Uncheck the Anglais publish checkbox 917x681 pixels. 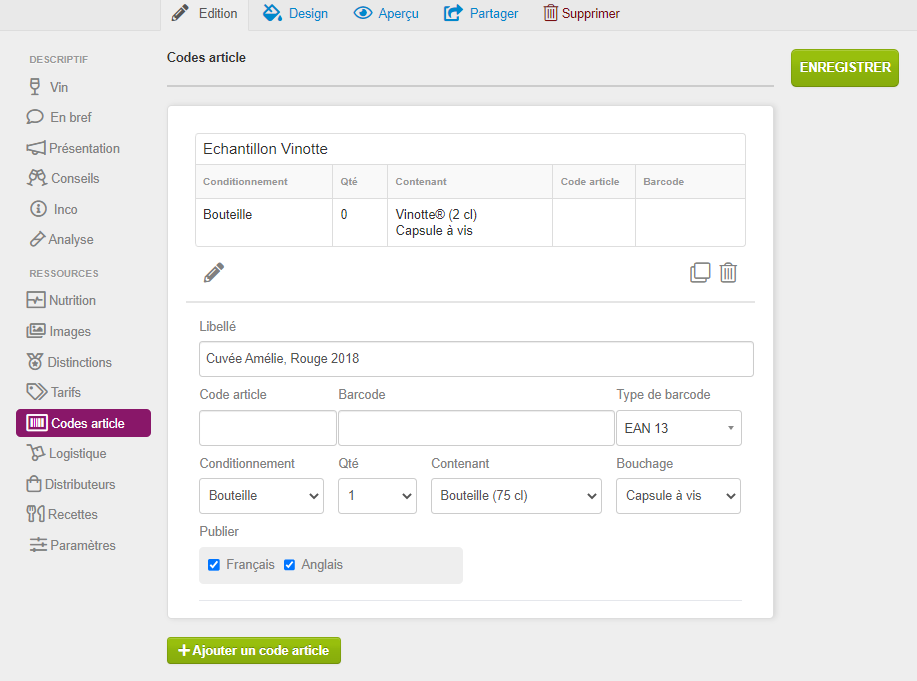point(290,565)
